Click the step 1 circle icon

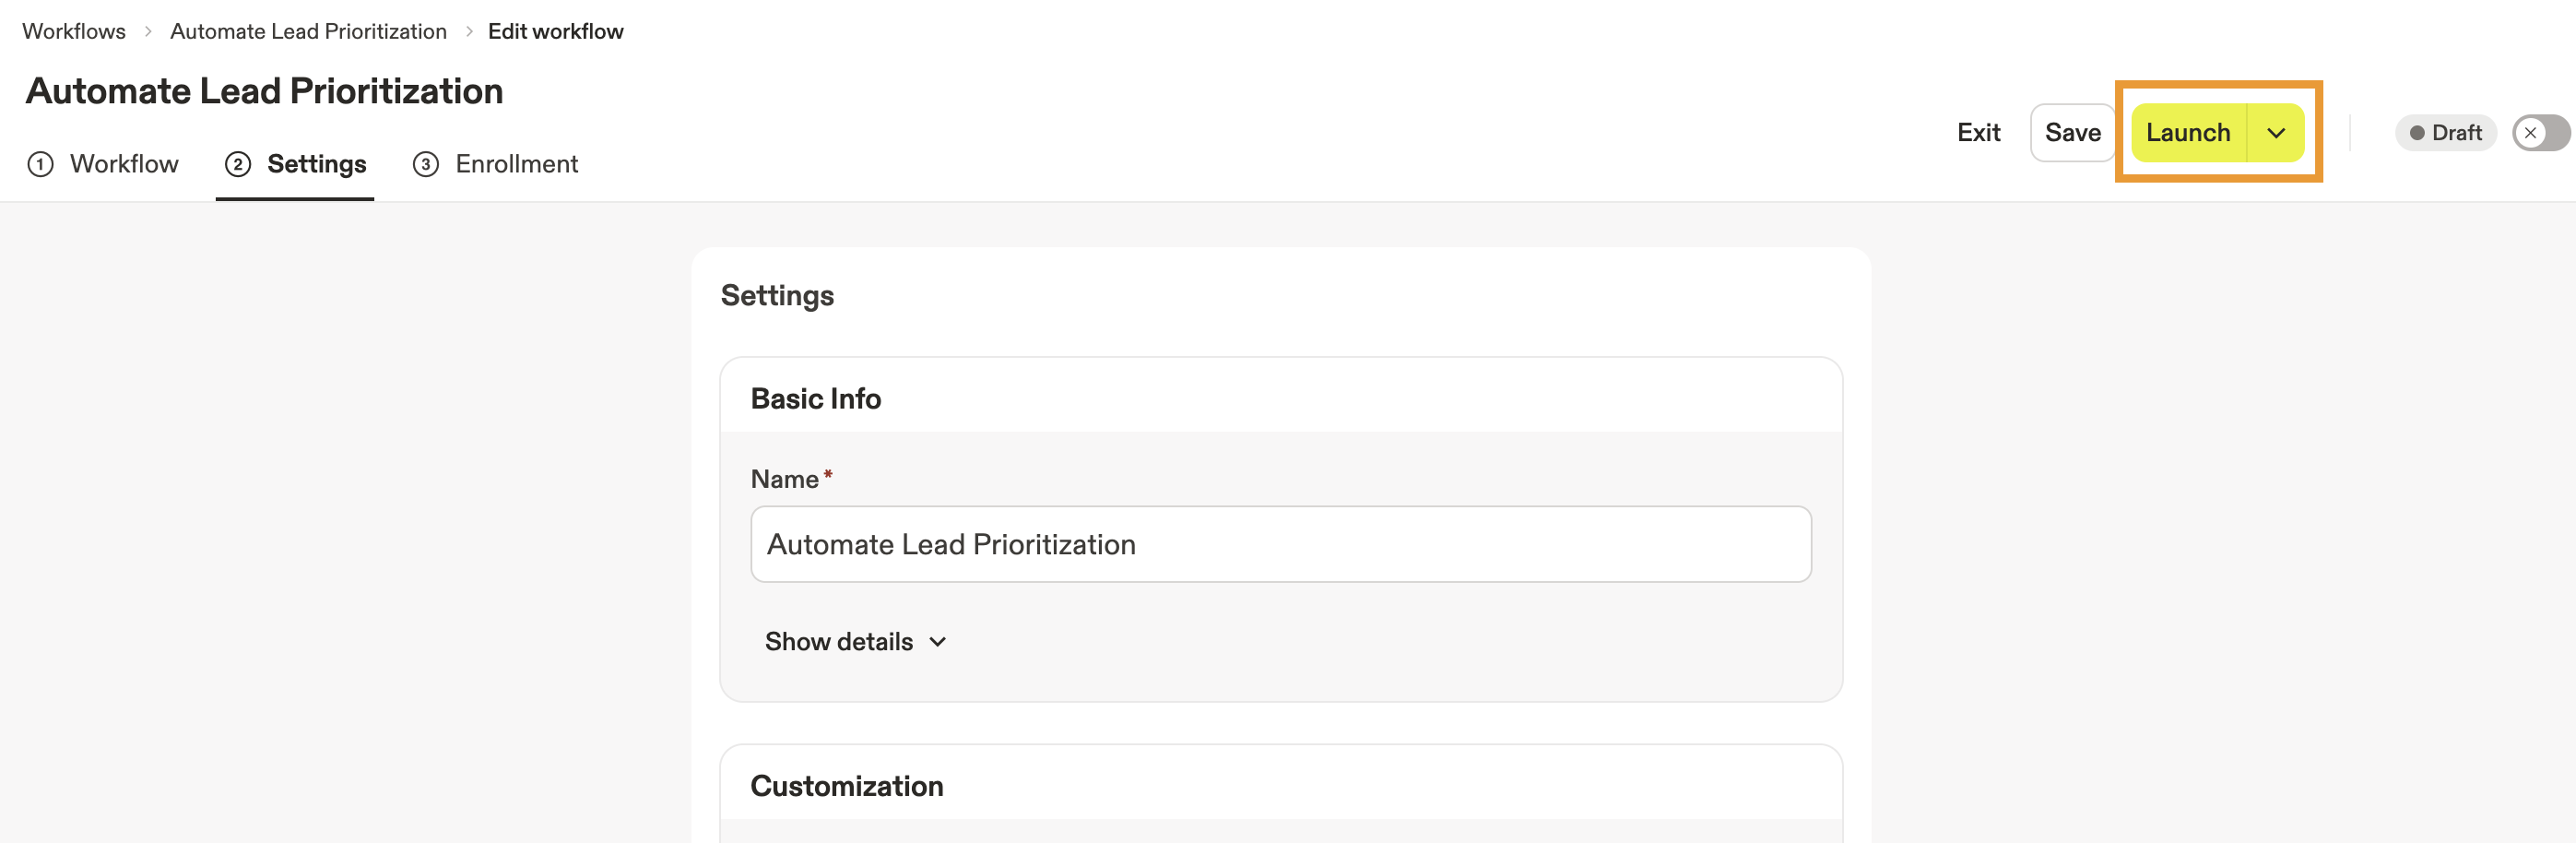[40, 164]
